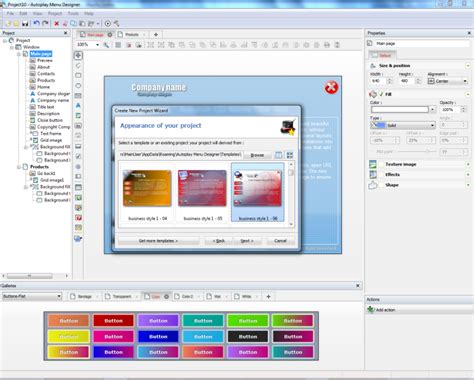Click Get more templates button

coord(158,241)
